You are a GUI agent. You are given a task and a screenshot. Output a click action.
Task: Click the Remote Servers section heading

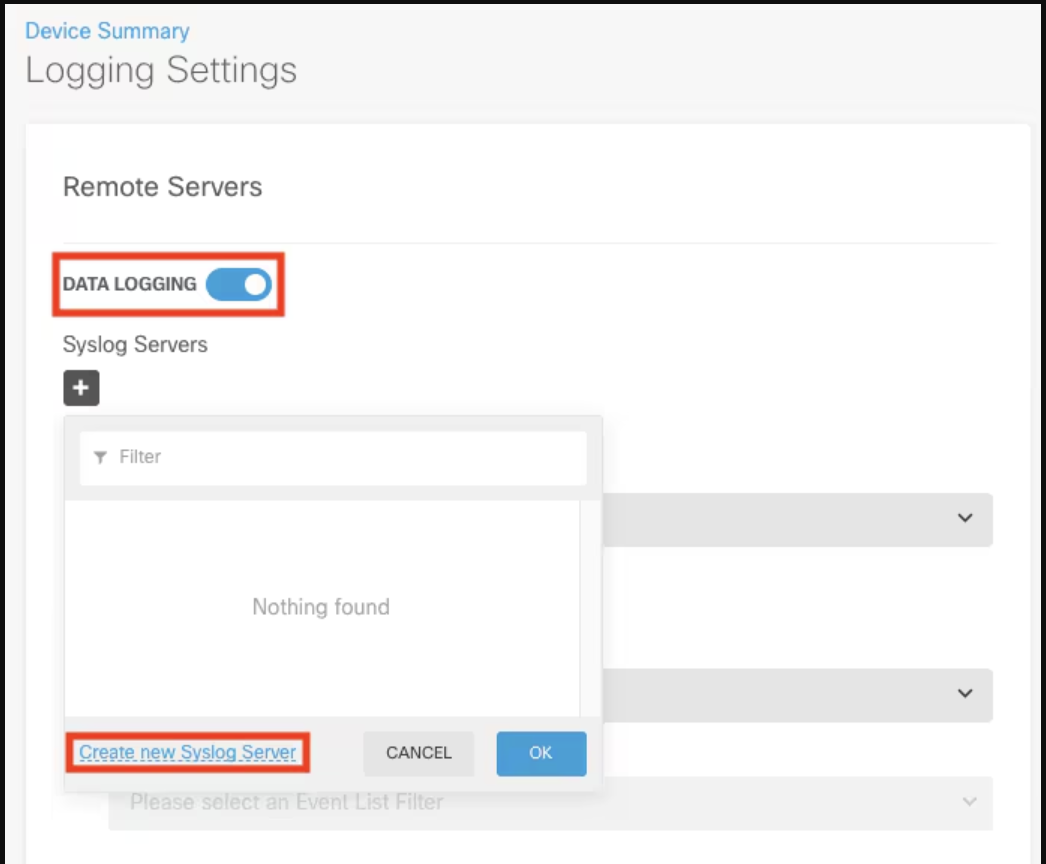pos(162,187)
